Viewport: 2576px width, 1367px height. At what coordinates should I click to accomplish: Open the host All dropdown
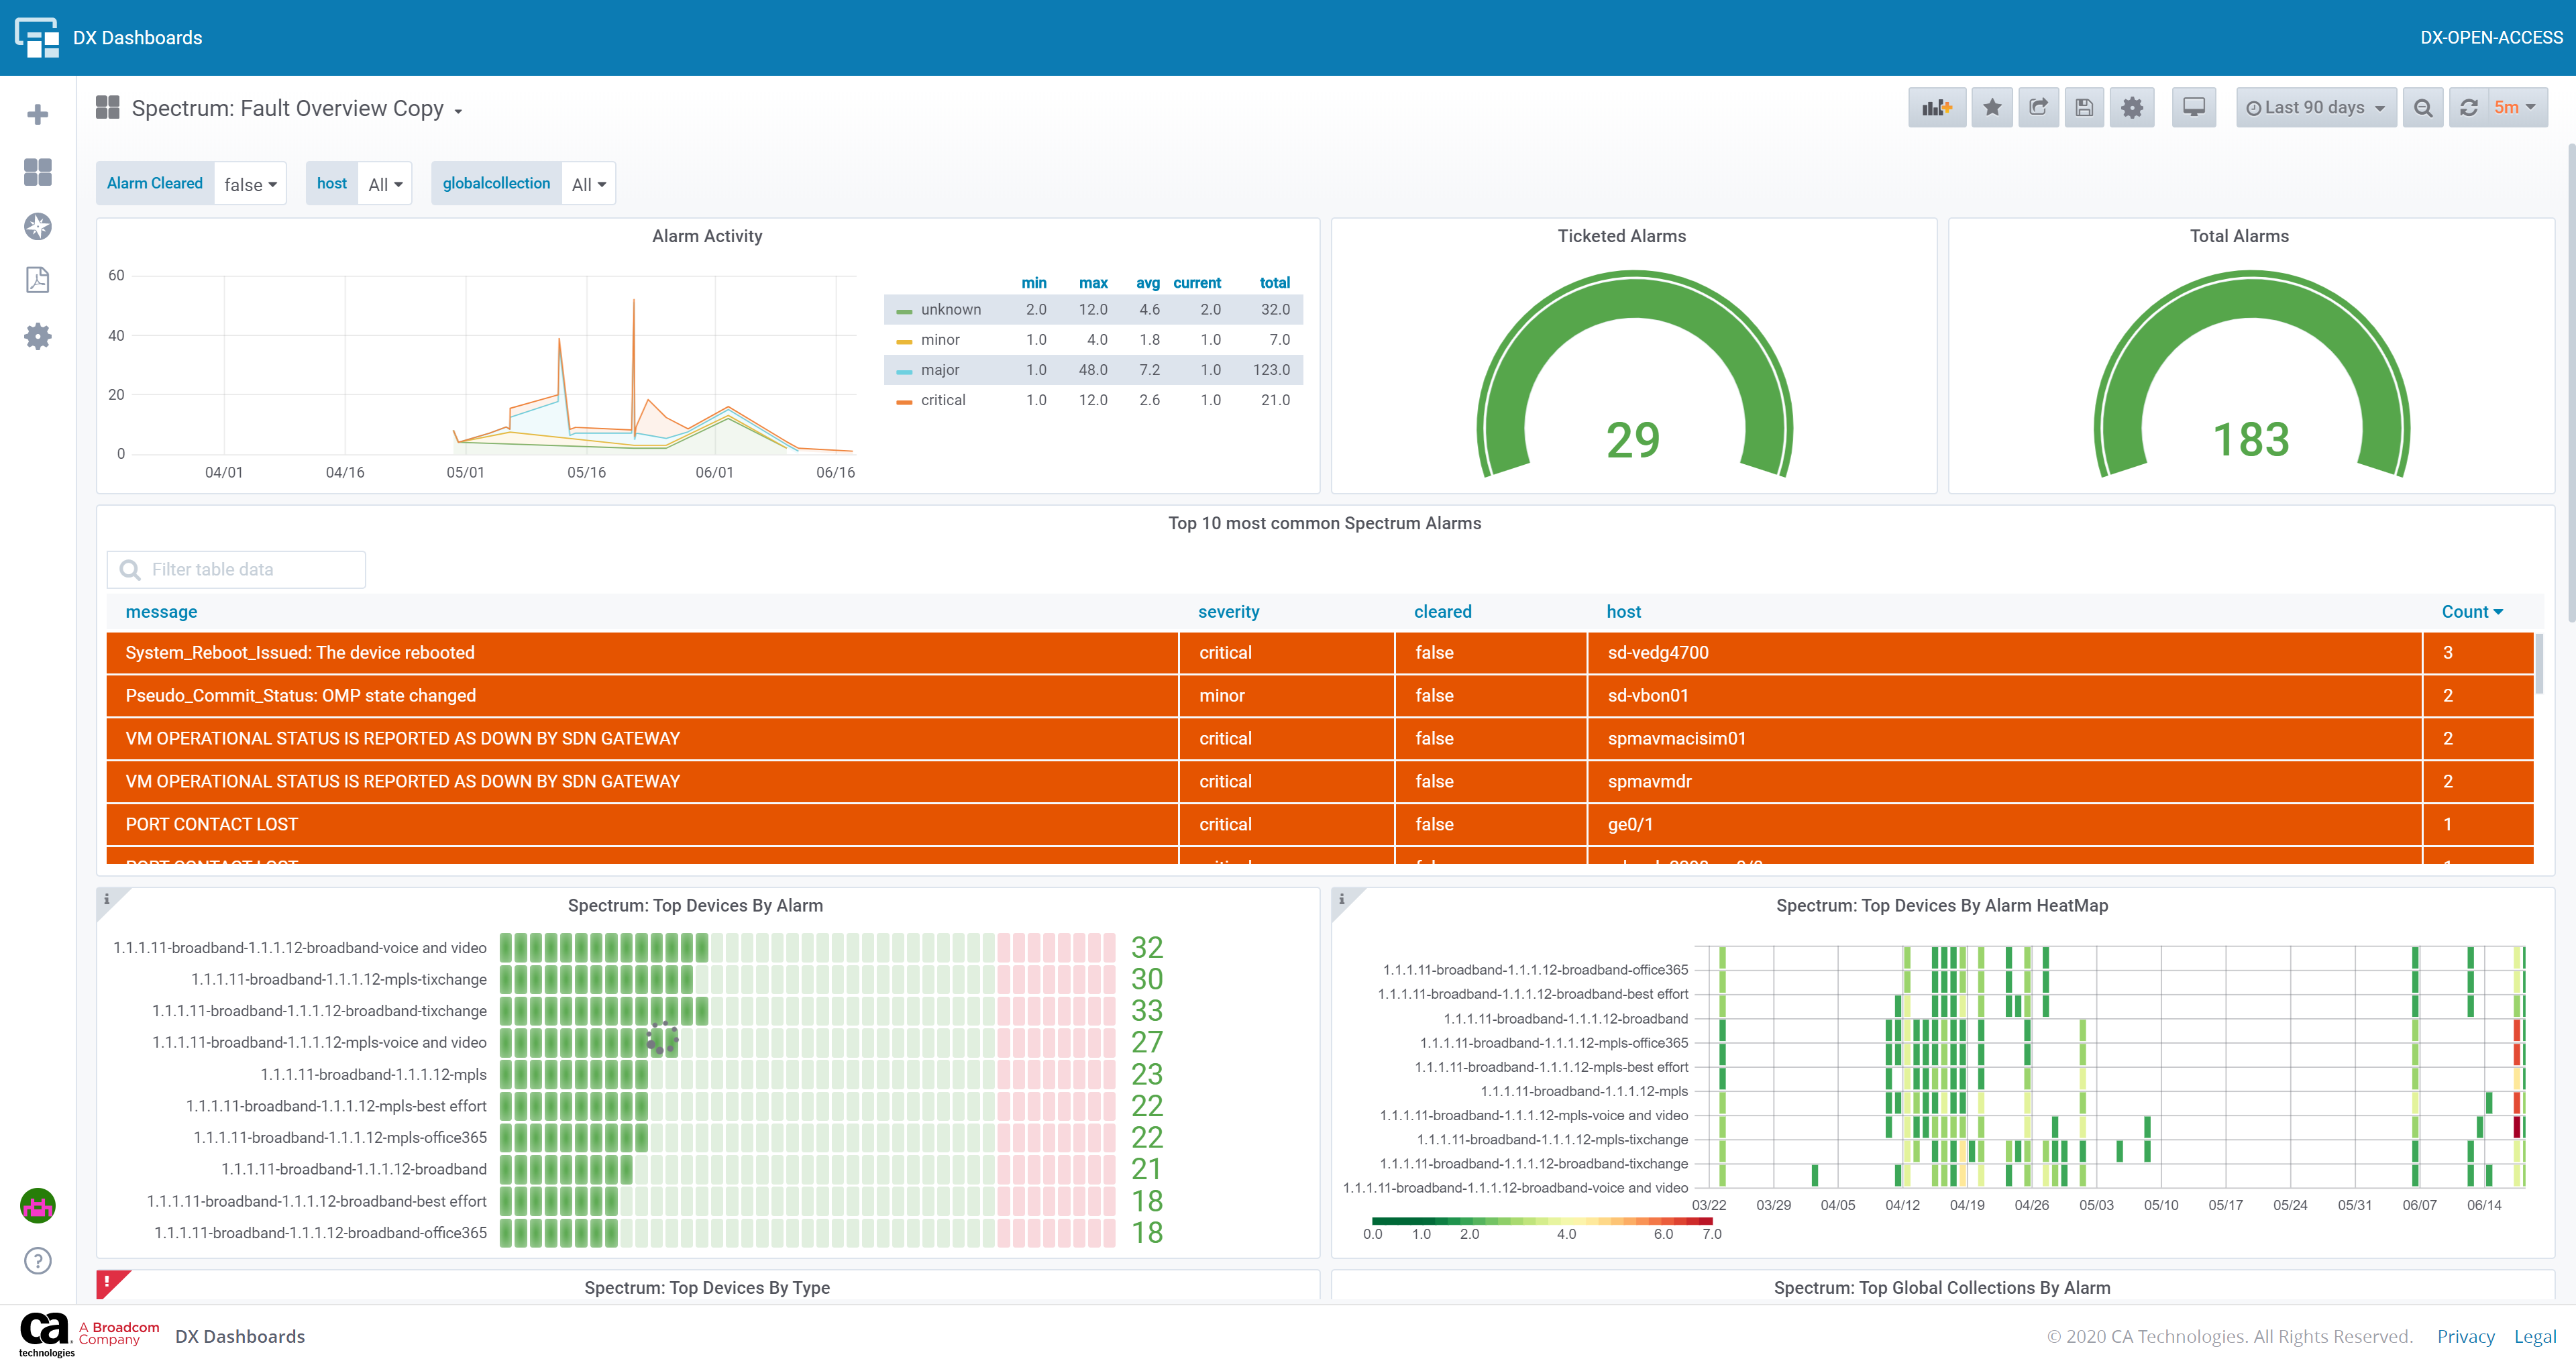pos(385,184)
